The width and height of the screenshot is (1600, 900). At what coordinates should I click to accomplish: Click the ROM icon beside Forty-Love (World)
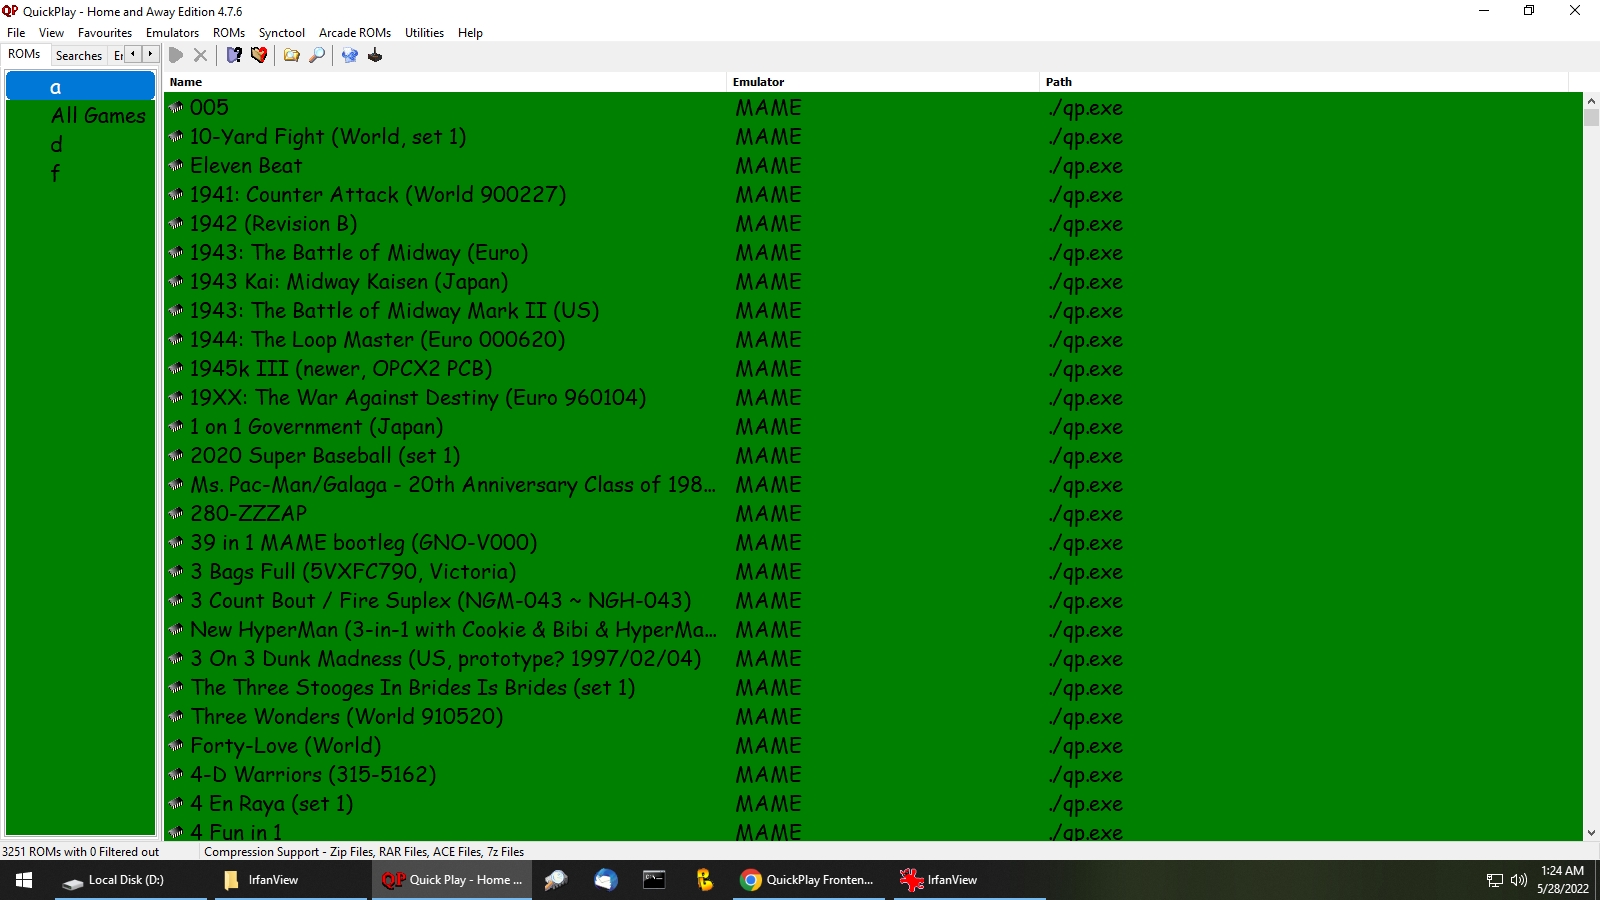176,745
